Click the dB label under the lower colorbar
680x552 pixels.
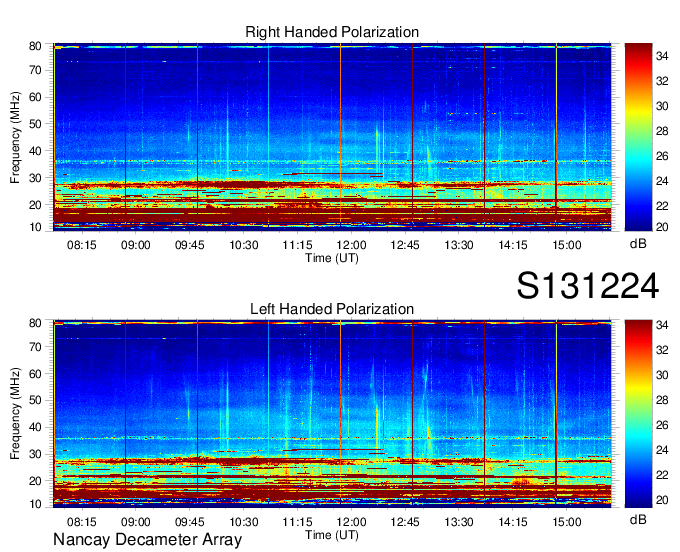638,519
